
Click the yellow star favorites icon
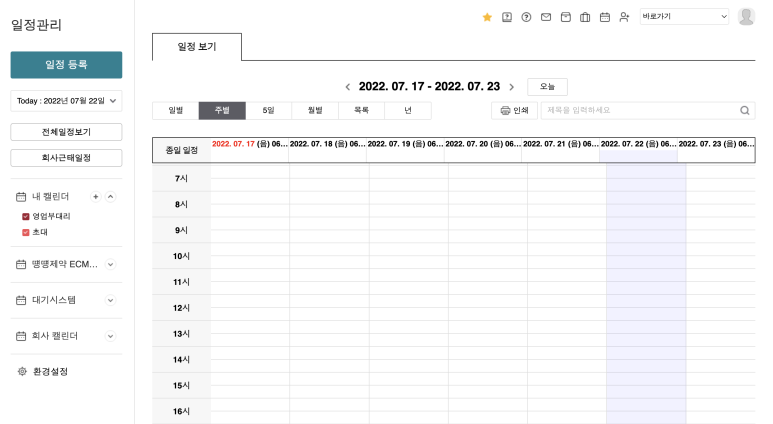tap(487, 17)
